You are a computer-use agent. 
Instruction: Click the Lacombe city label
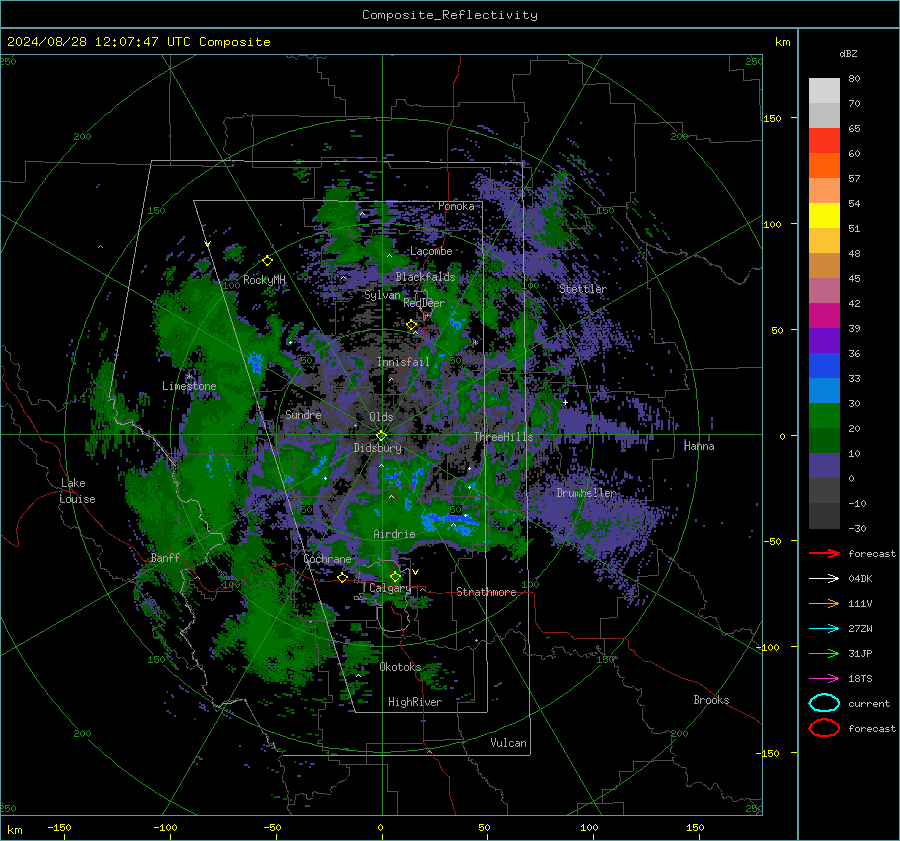[x=431, y=251]
